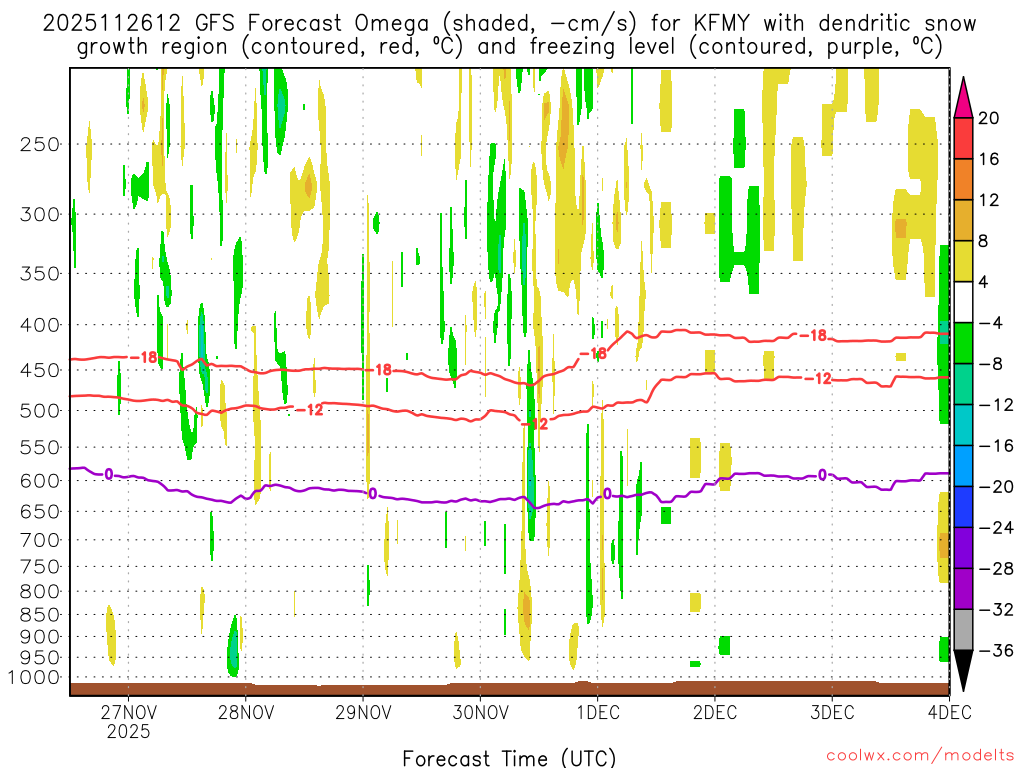Click the black bottom arrow of color bar
Image resolution: width=1024 pixels, height=768 pixels.
tap(963, 671)
